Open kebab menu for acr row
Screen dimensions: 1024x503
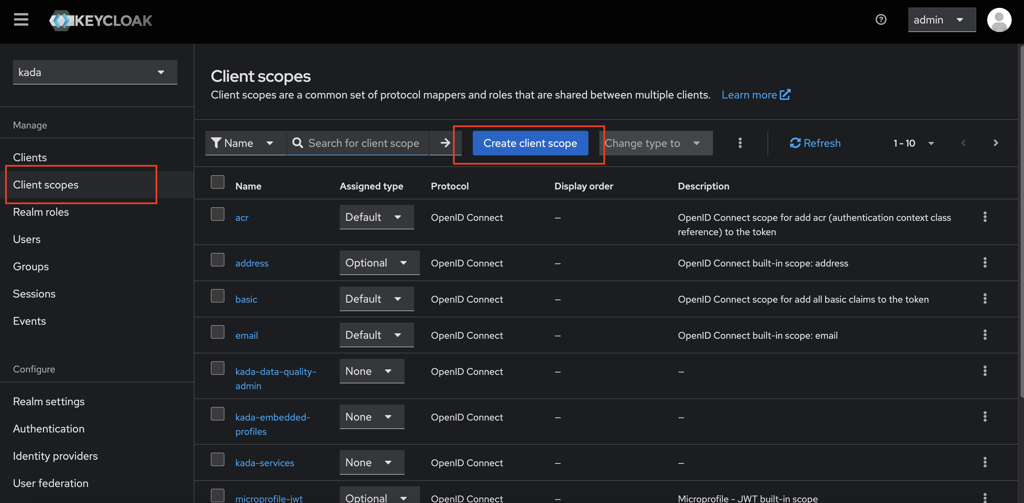pyautogui.click(x=984, y=217)
